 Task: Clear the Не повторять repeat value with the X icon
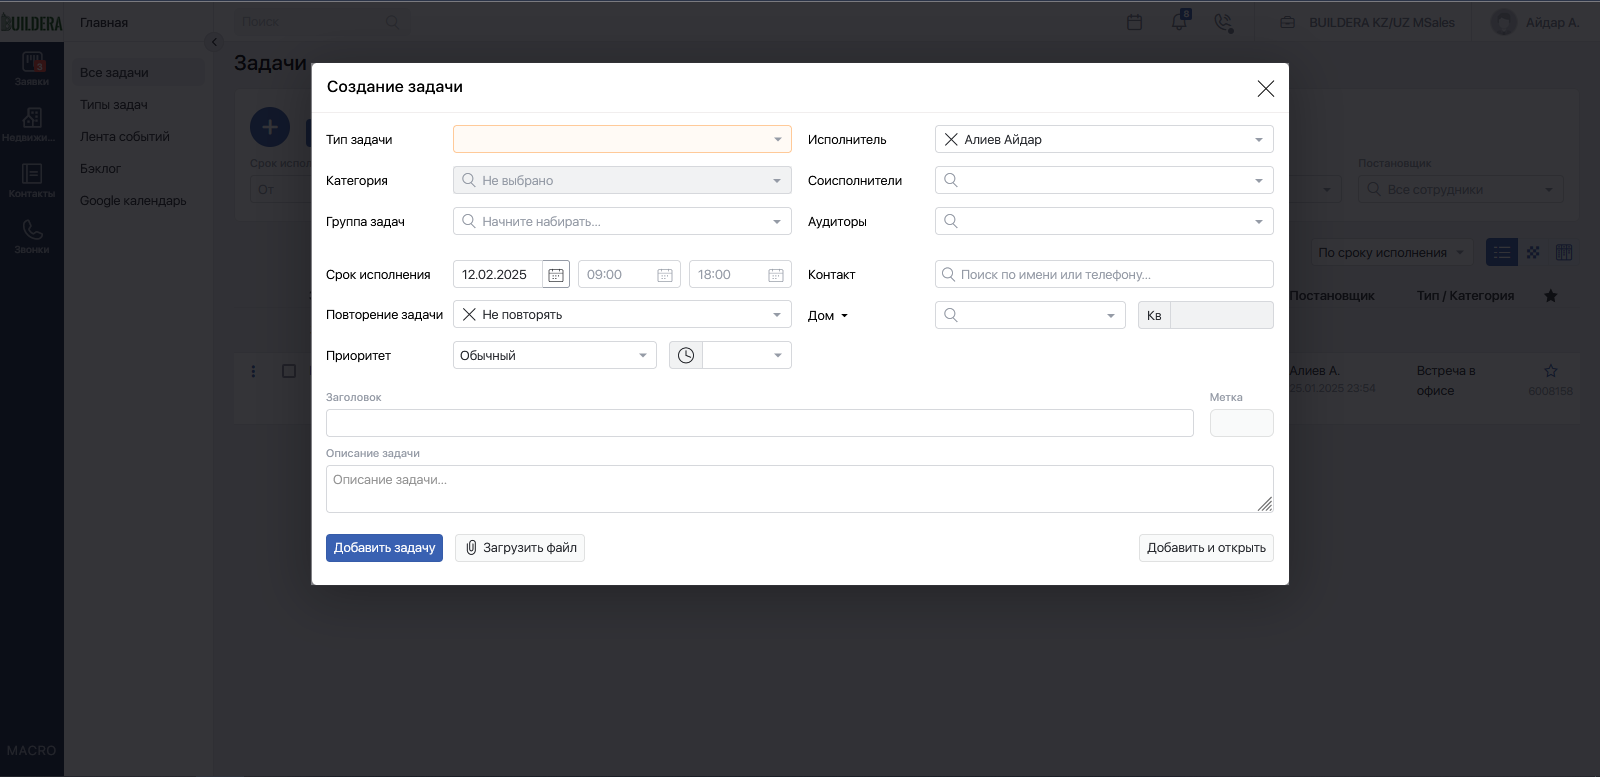click(469, 314)
